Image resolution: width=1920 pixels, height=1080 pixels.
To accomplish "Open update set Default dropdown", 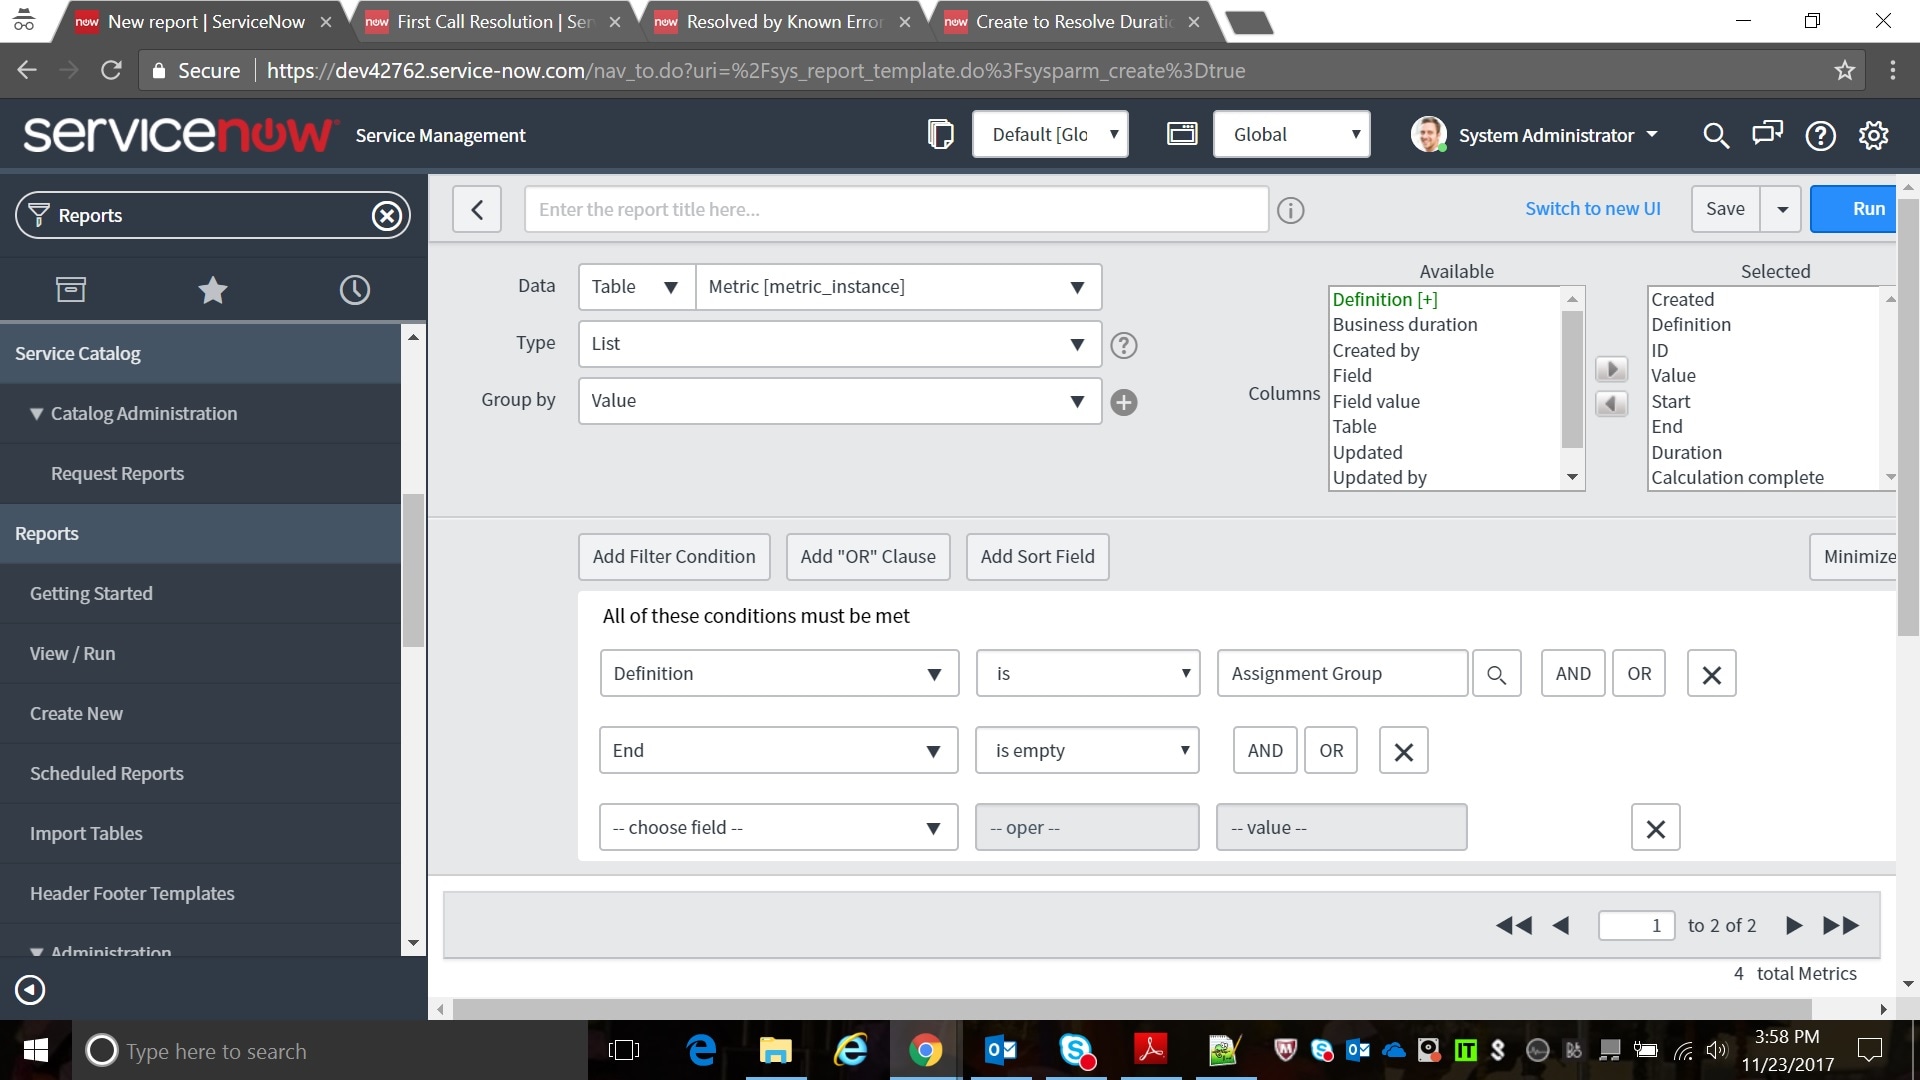I will 1050,134.
